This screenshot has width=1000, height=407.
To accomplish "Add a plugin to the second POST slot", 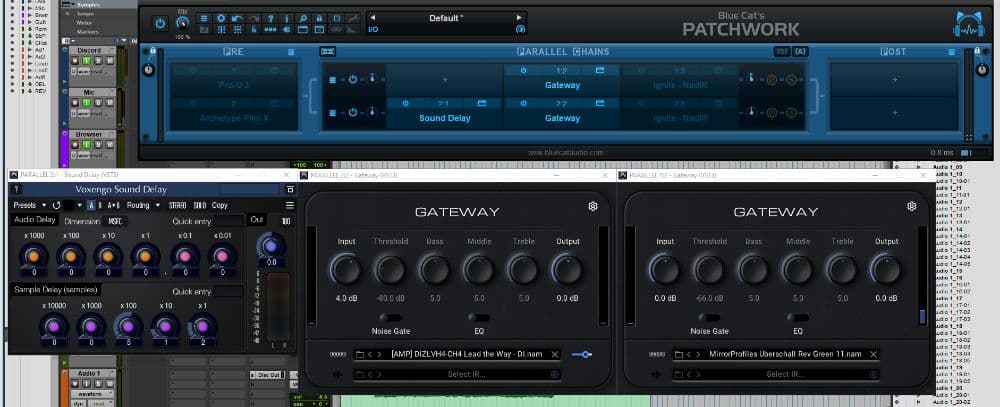I will (893, 113).
